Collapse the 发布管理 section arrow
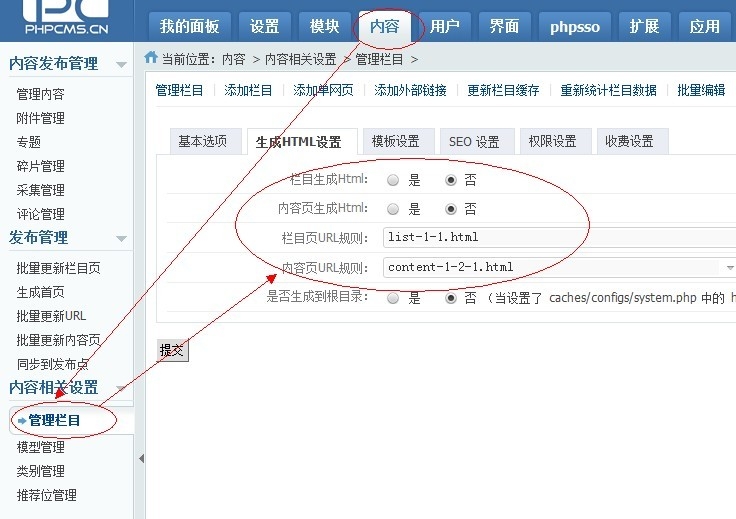 coord(121,238)
